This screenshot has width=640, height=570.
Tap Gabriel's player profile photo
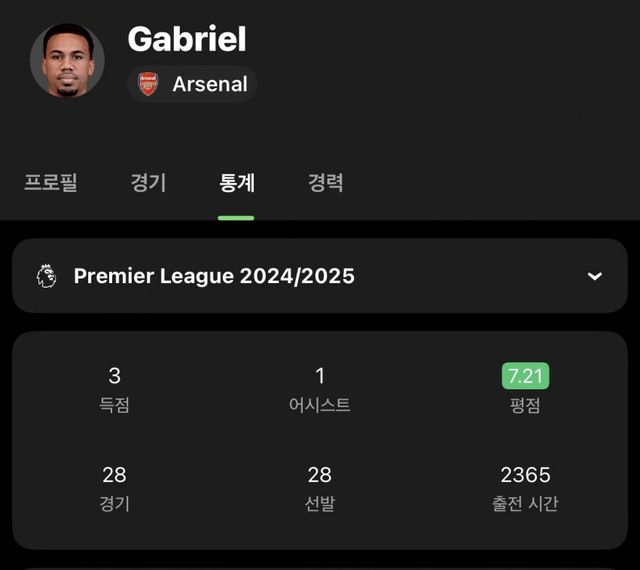(67, 60)
